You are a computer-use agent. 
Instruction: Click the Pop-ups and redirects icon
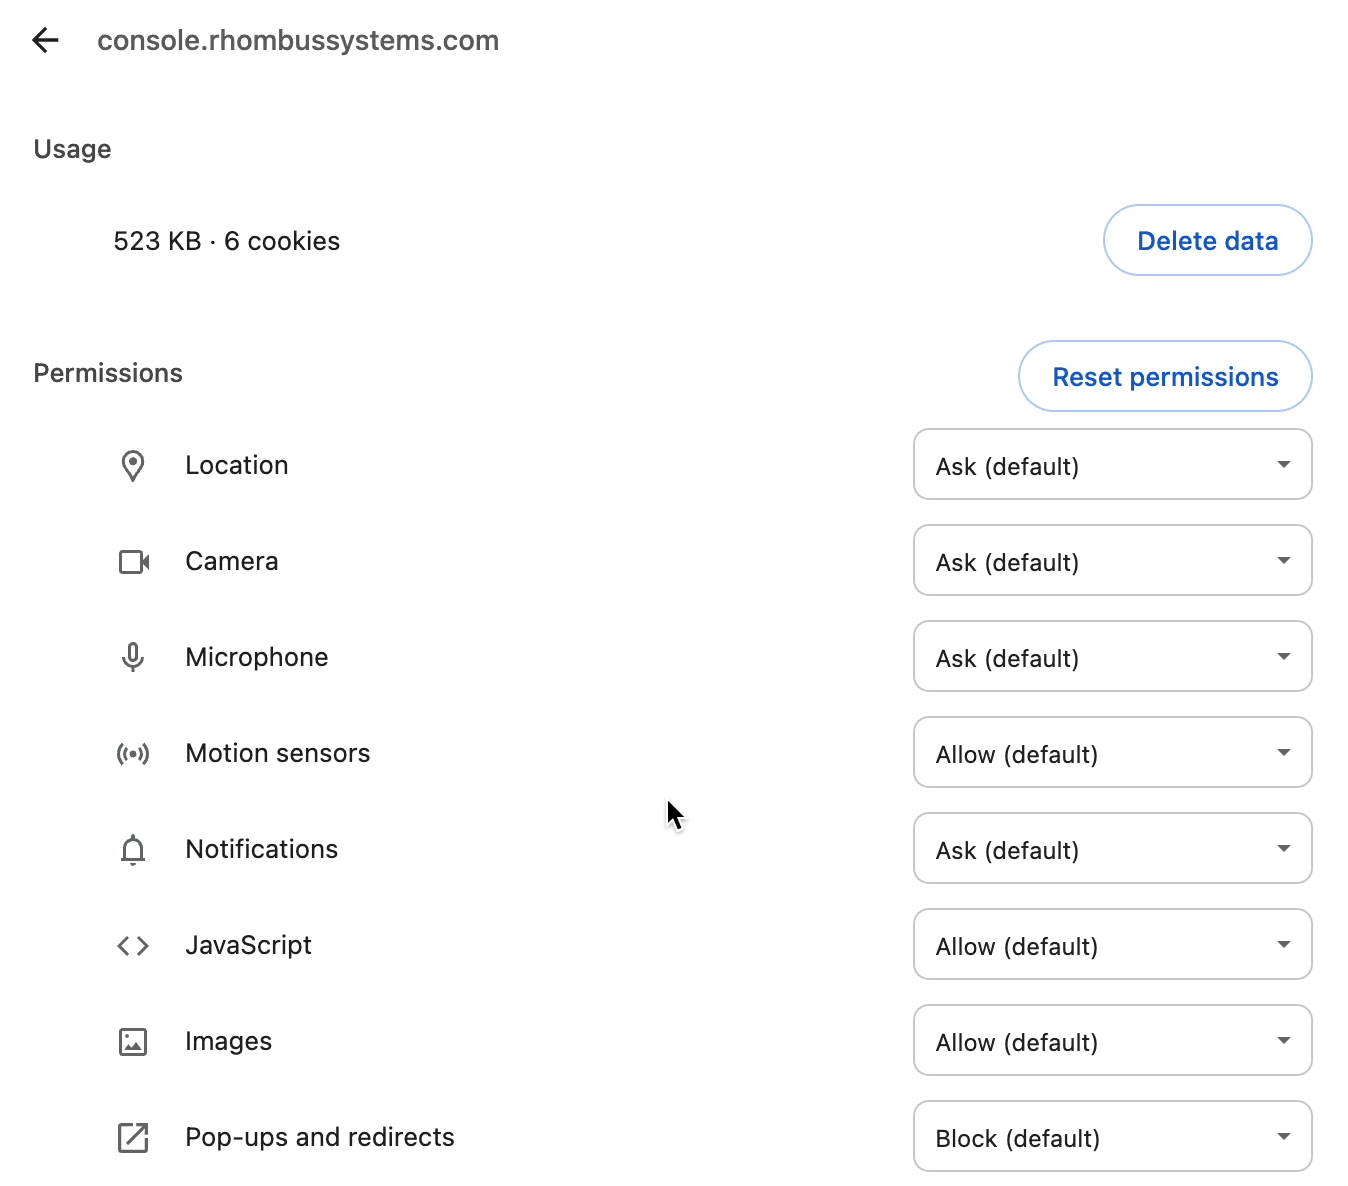coord(133,1138)
